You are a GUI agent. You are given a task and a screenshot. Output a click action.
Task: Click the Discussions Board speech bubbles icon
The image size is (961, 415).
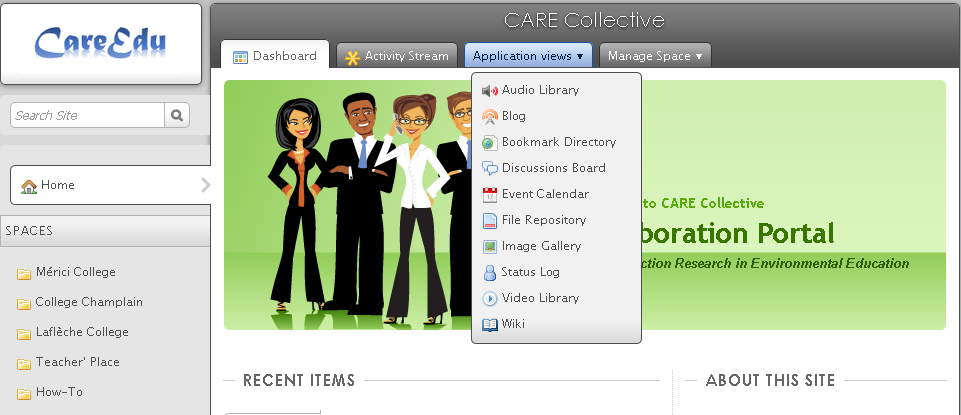click(x=489, y=169)
